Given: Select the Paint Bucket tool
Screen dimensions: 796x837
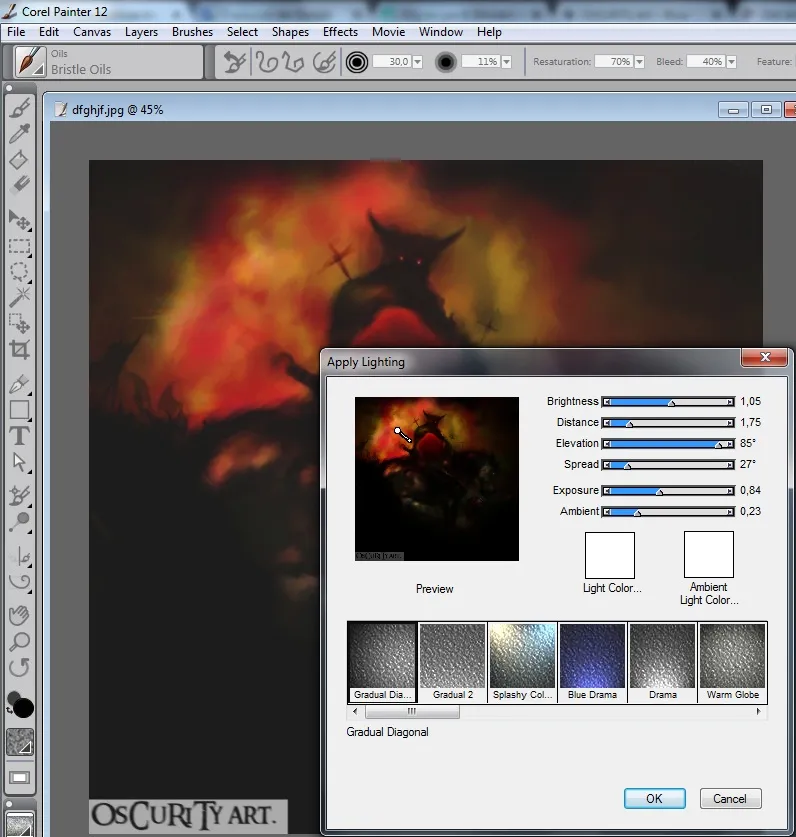Looking at the screenshot, I should click(19, 160).
